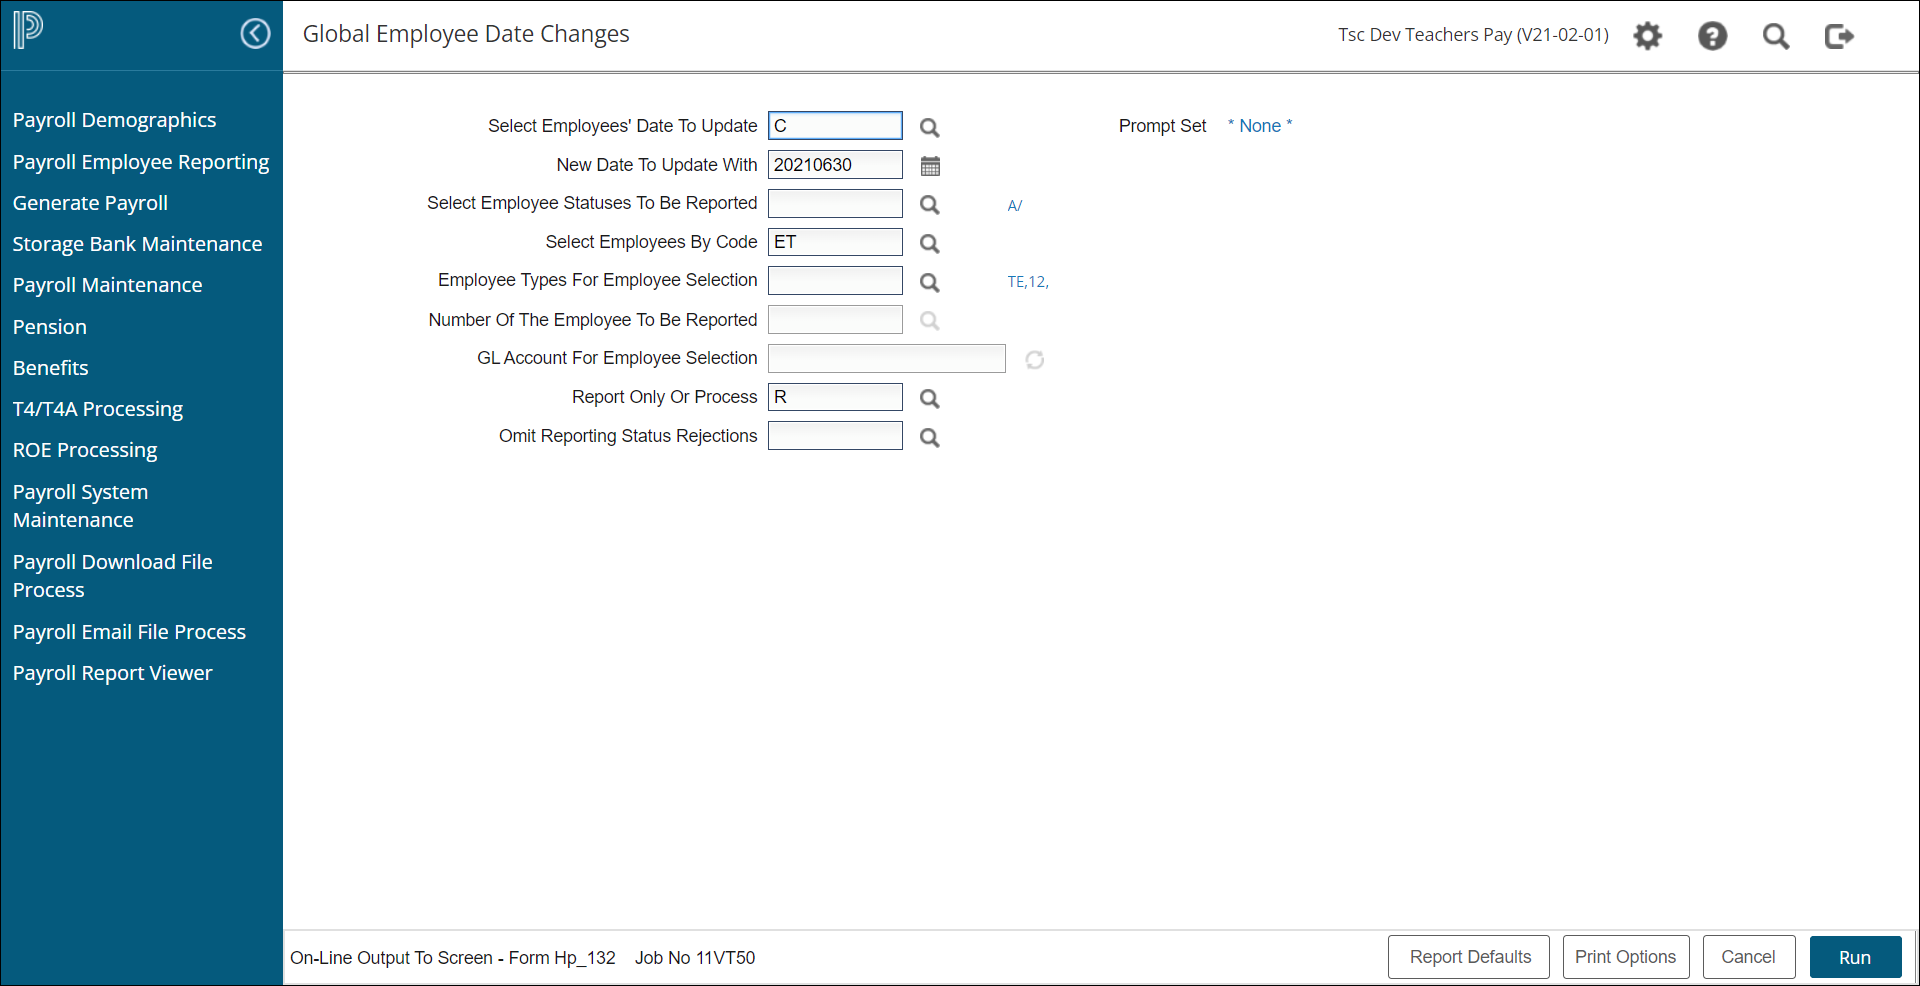Open lookup for Select Employee Statuses To Be Reported
1920x986 pixels.
(929, 205)
